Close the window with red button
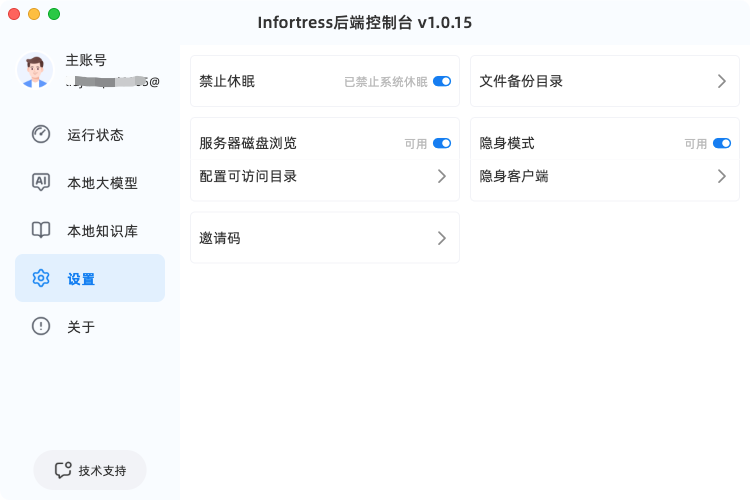The width and height of the screenshot is (750, 500). click(14, 14)
